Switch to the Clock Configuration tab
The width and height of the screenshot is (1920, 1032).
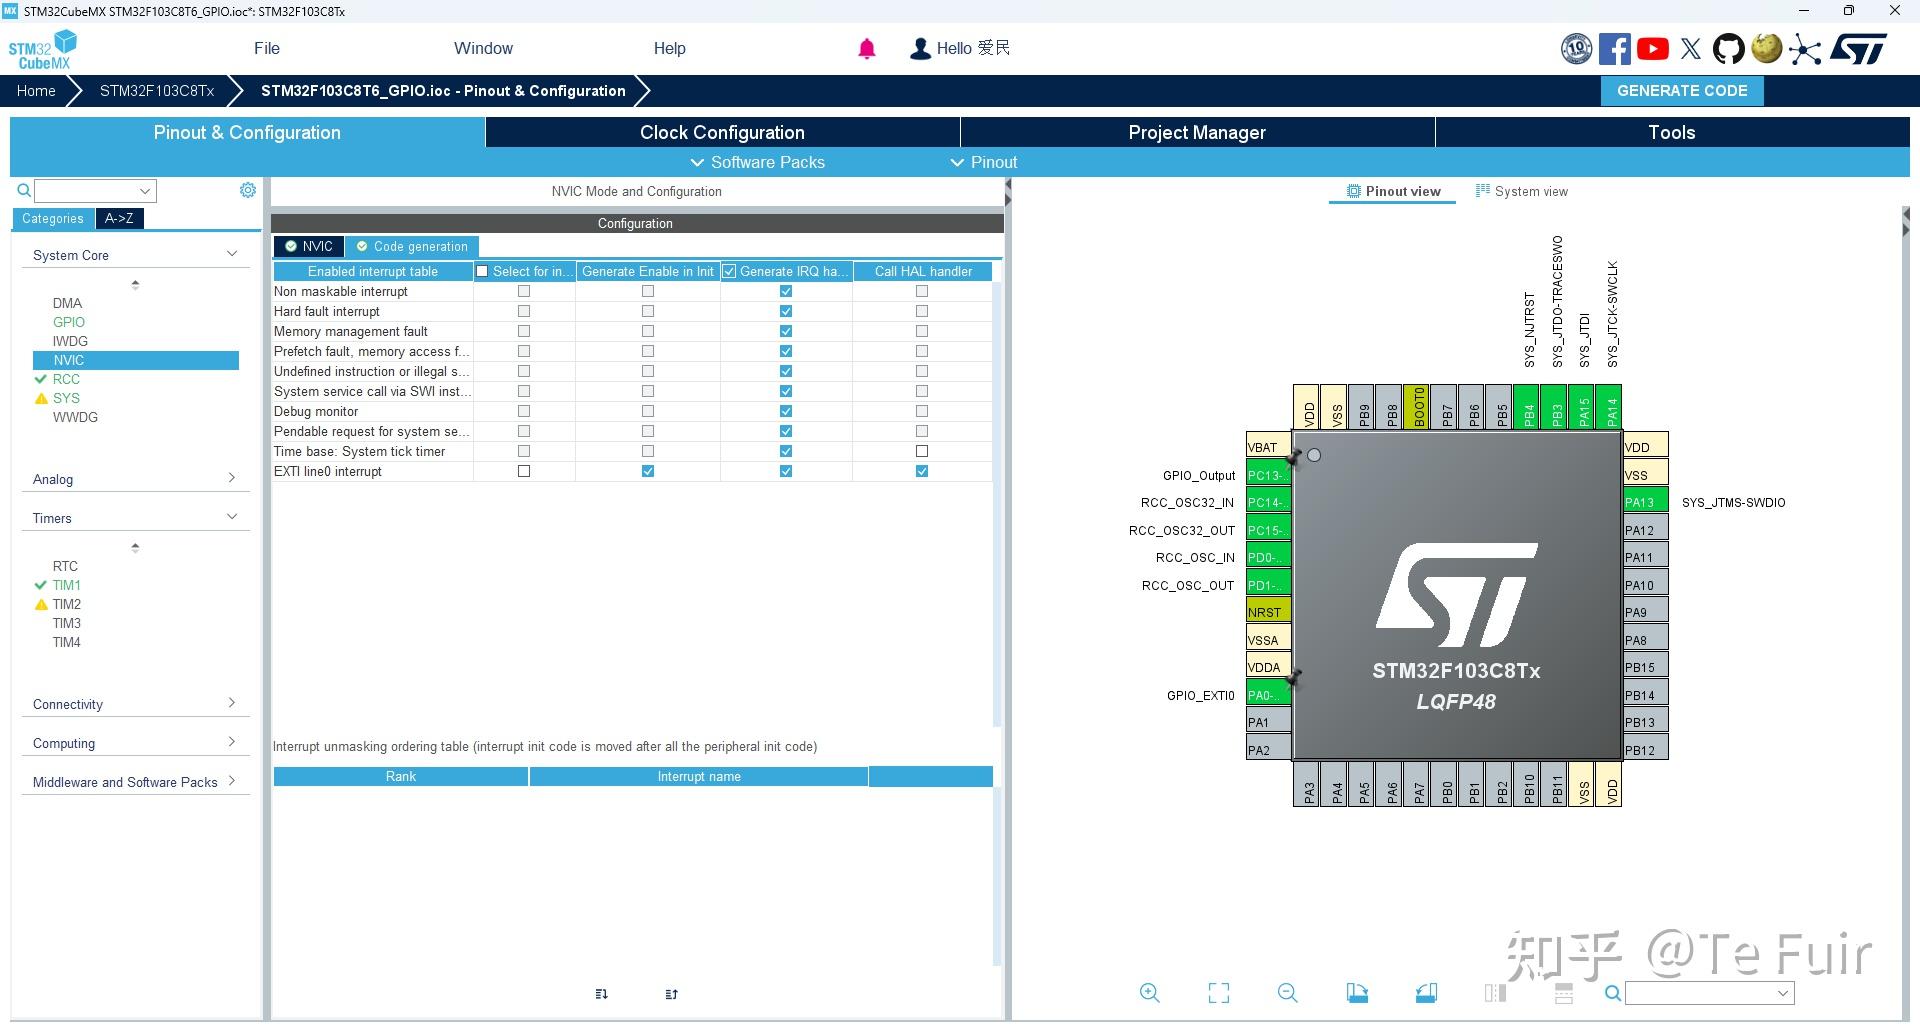721,132
